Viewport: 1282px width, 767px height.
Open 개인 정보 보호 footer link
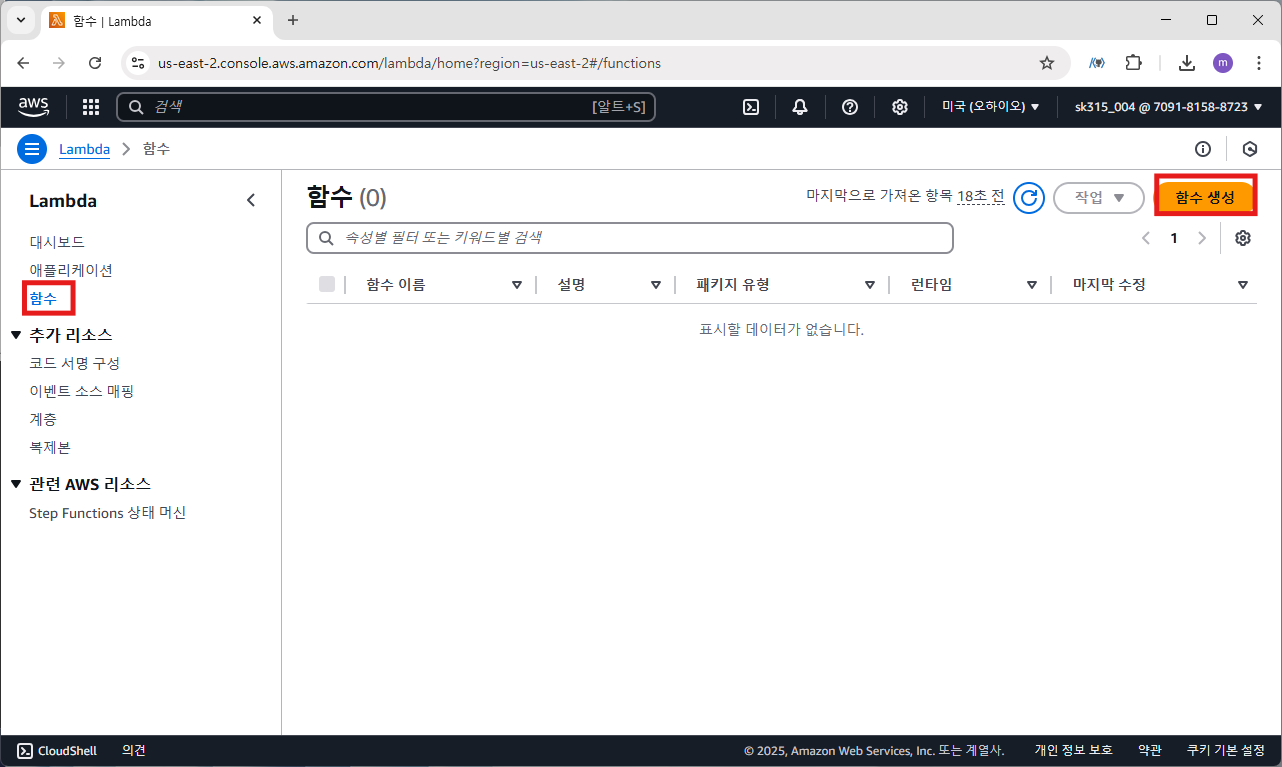[1074, 750]
